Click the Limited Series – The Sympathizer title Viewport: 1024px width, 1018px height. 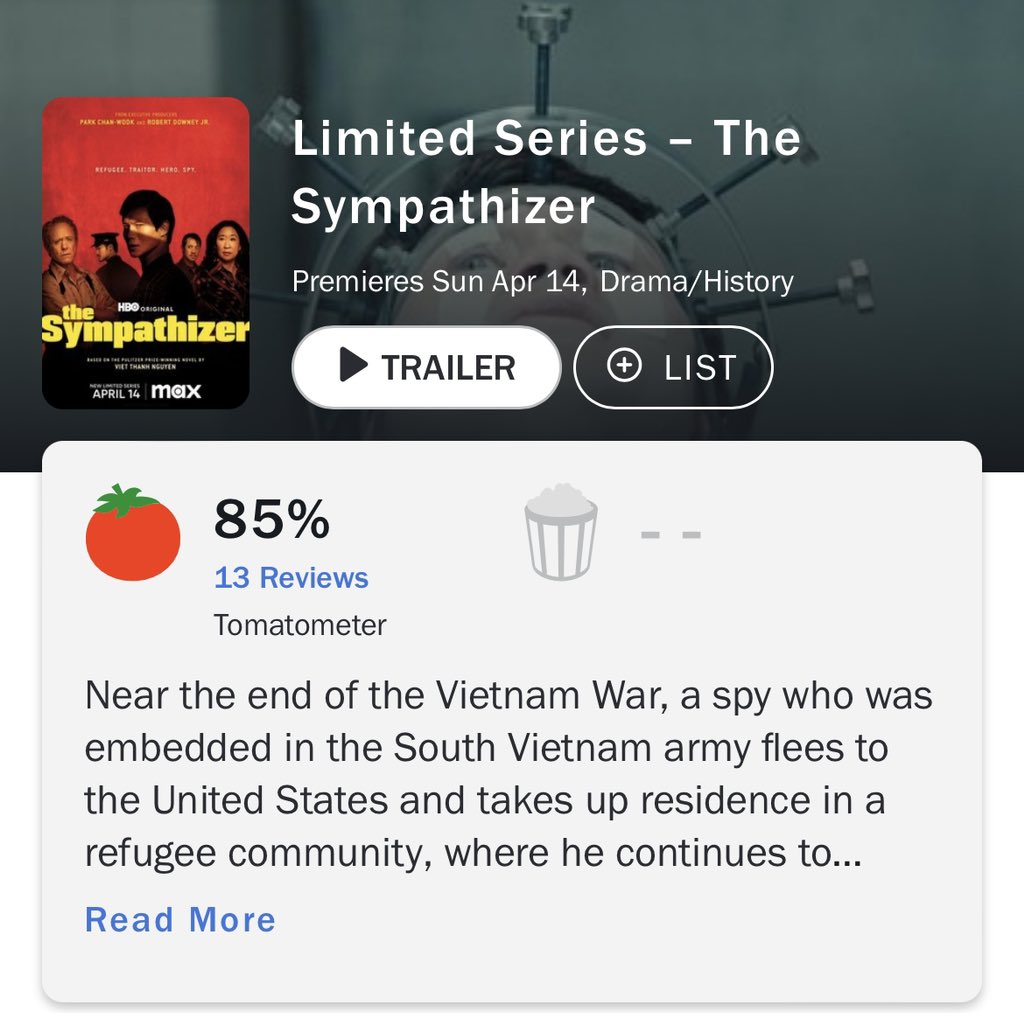coord(546,172)
